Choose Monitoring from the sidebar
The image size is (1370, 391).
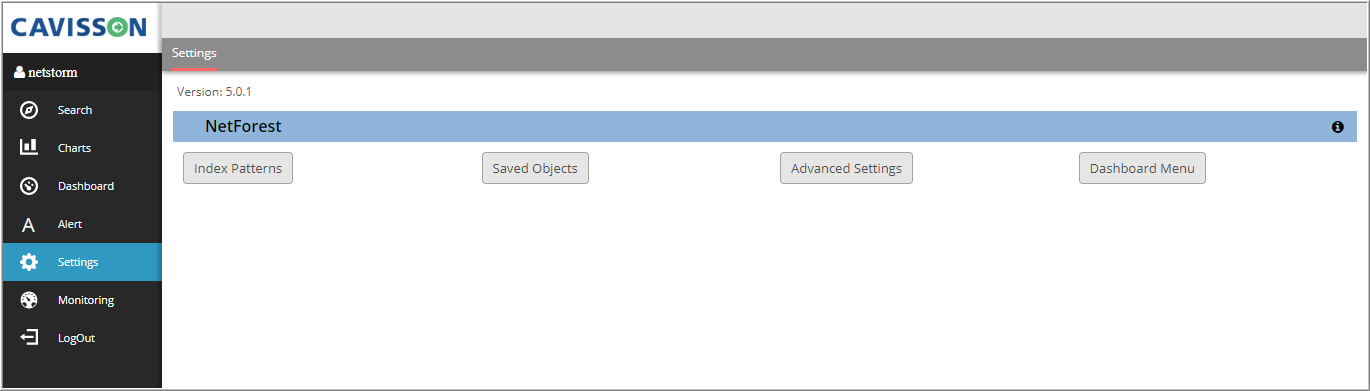(86, 300)
